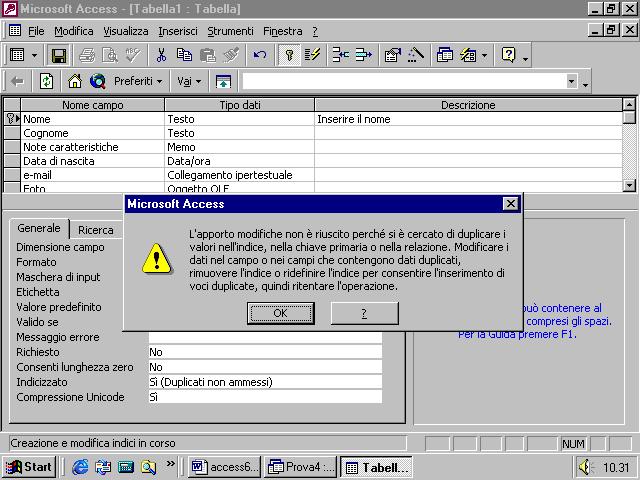Viewport: 640px width, 480px height.
Task: Switch to the Ricerca tab
Action: coord(96,230)
